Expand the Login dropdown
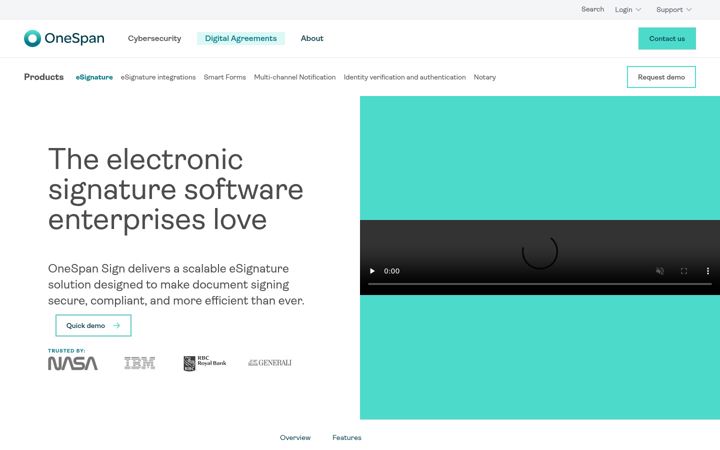This screenshot has height=450, width=720. tap(628, 10)
